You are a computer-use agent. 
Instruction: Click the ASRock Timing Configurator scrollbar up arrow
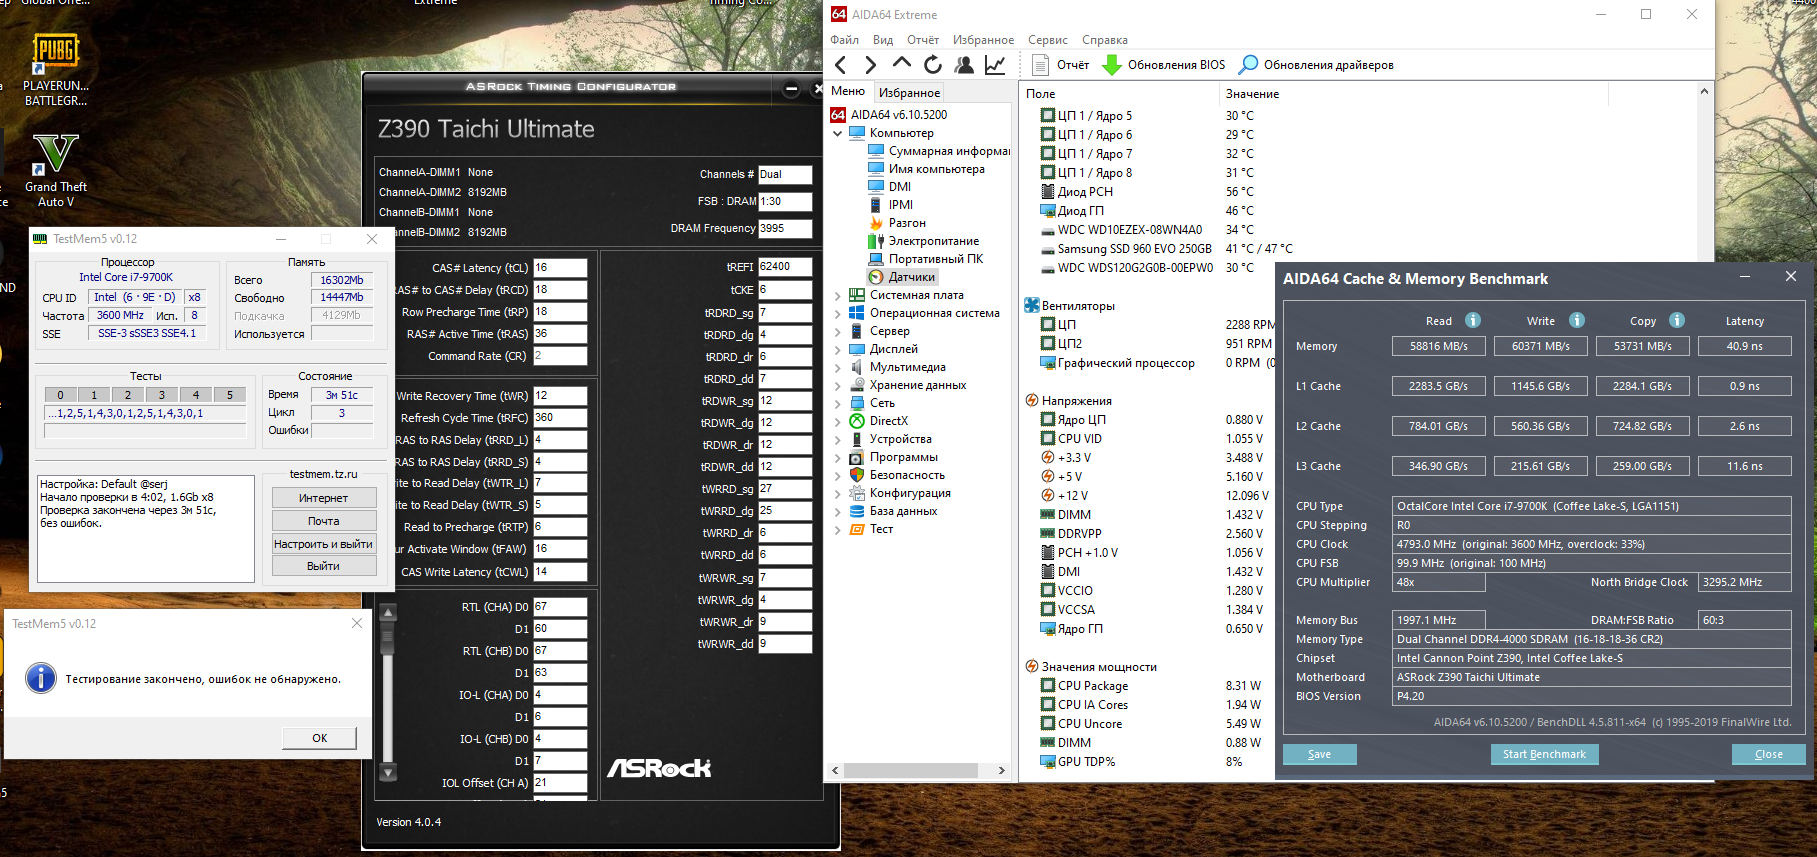click(x=389, y=612)
